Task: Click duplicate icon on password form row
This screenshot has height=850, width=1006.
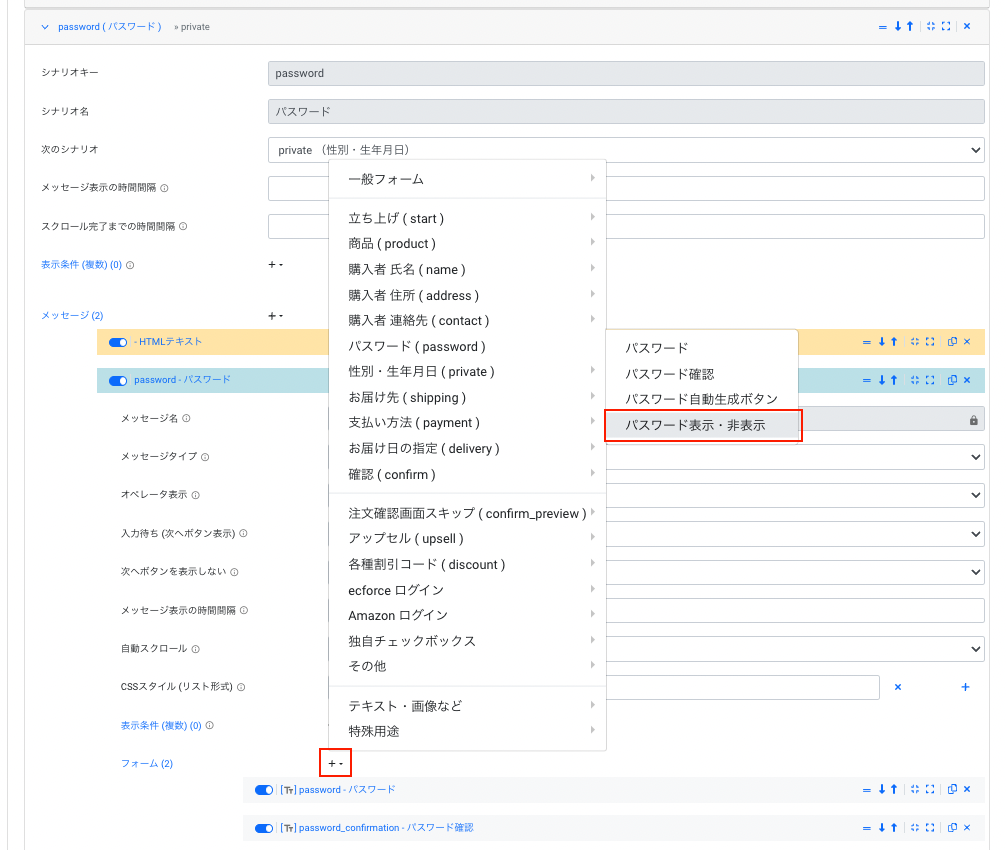Action: point(952,790)
